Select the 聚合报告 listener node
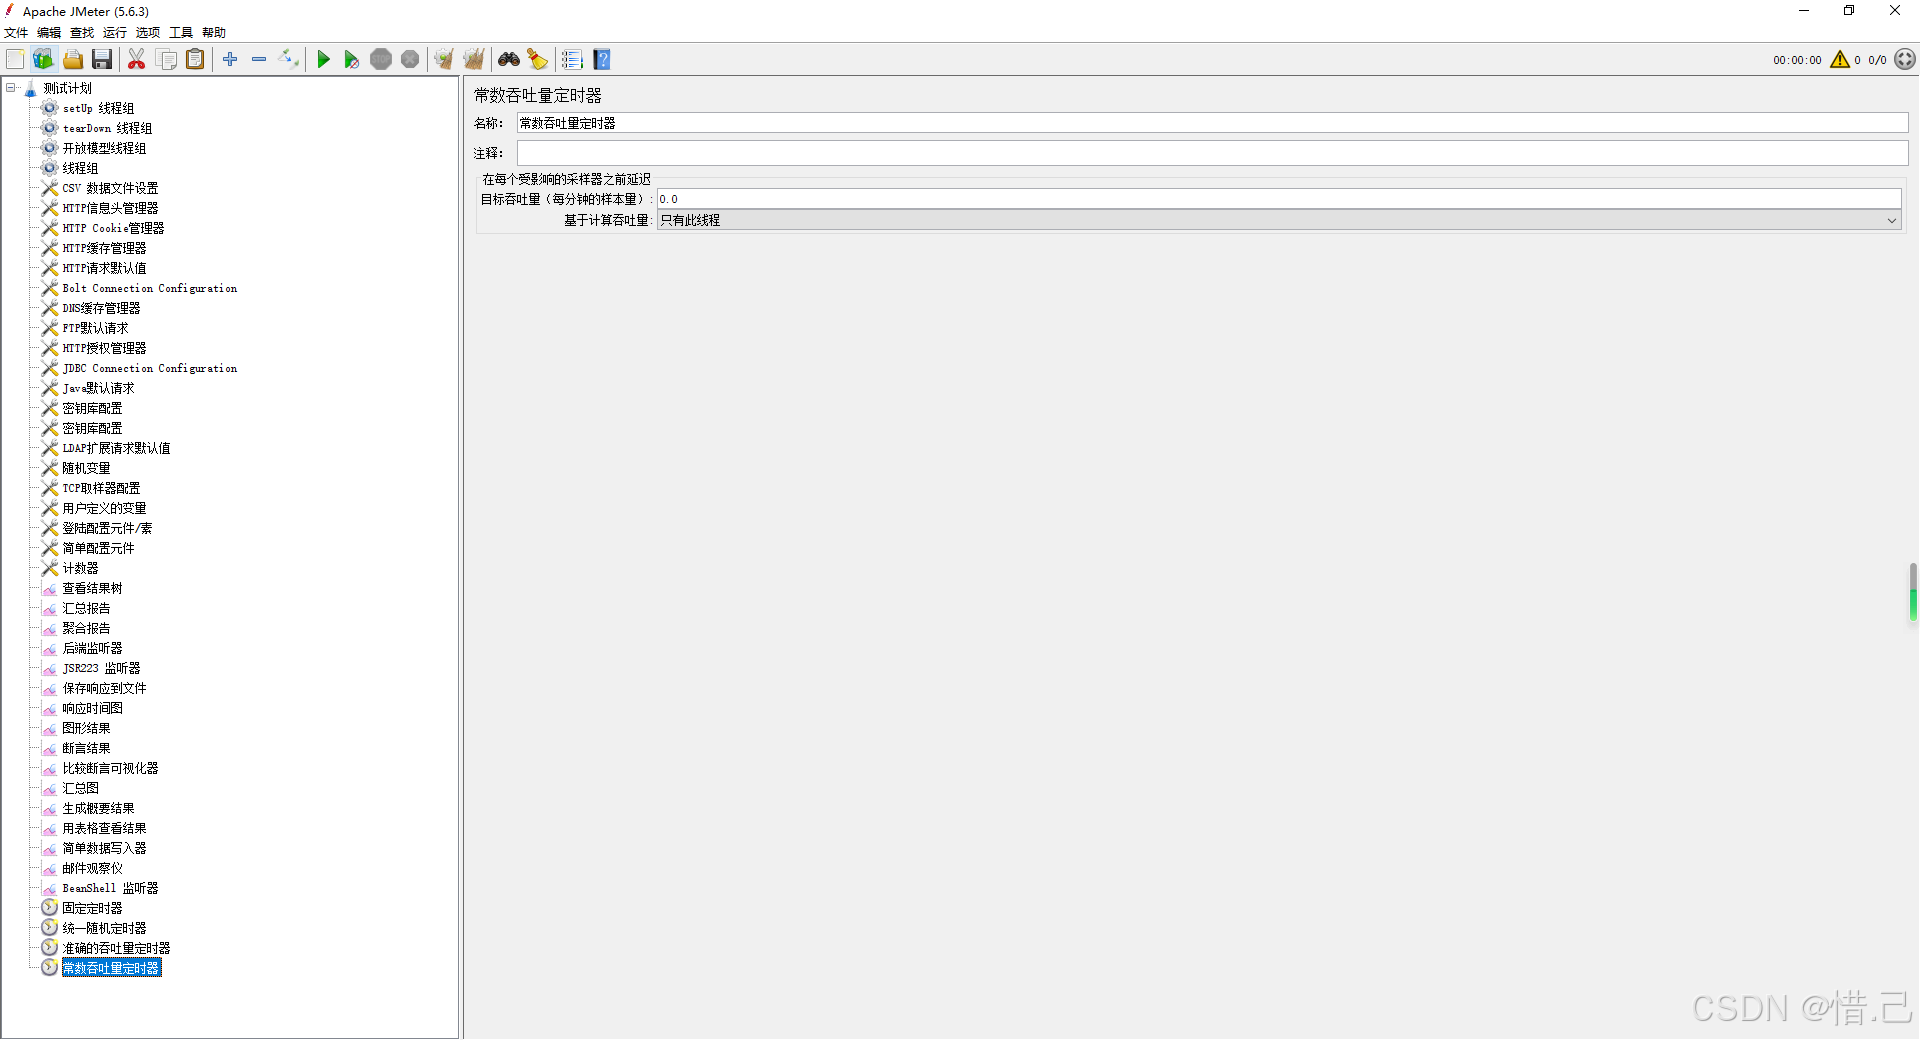 pyautogui.click(x=86, y=628)
